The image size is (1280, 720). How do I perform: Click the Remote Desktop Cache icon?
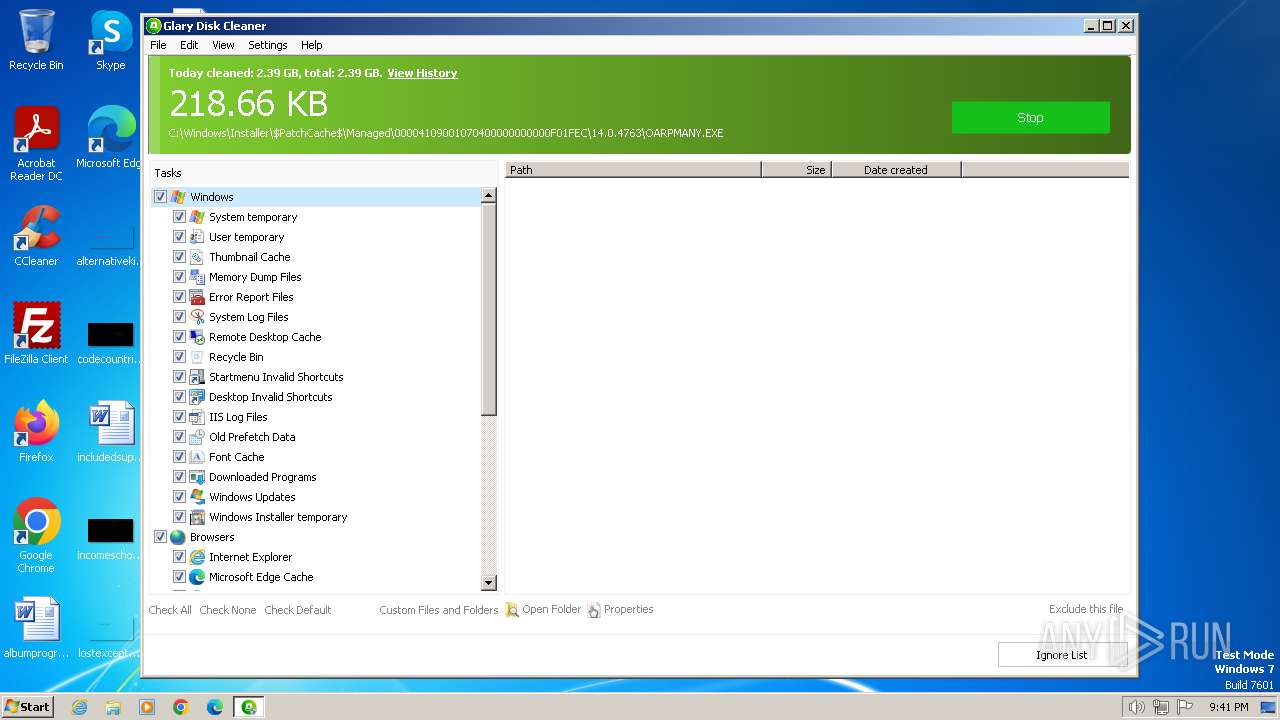coord(197,337)
